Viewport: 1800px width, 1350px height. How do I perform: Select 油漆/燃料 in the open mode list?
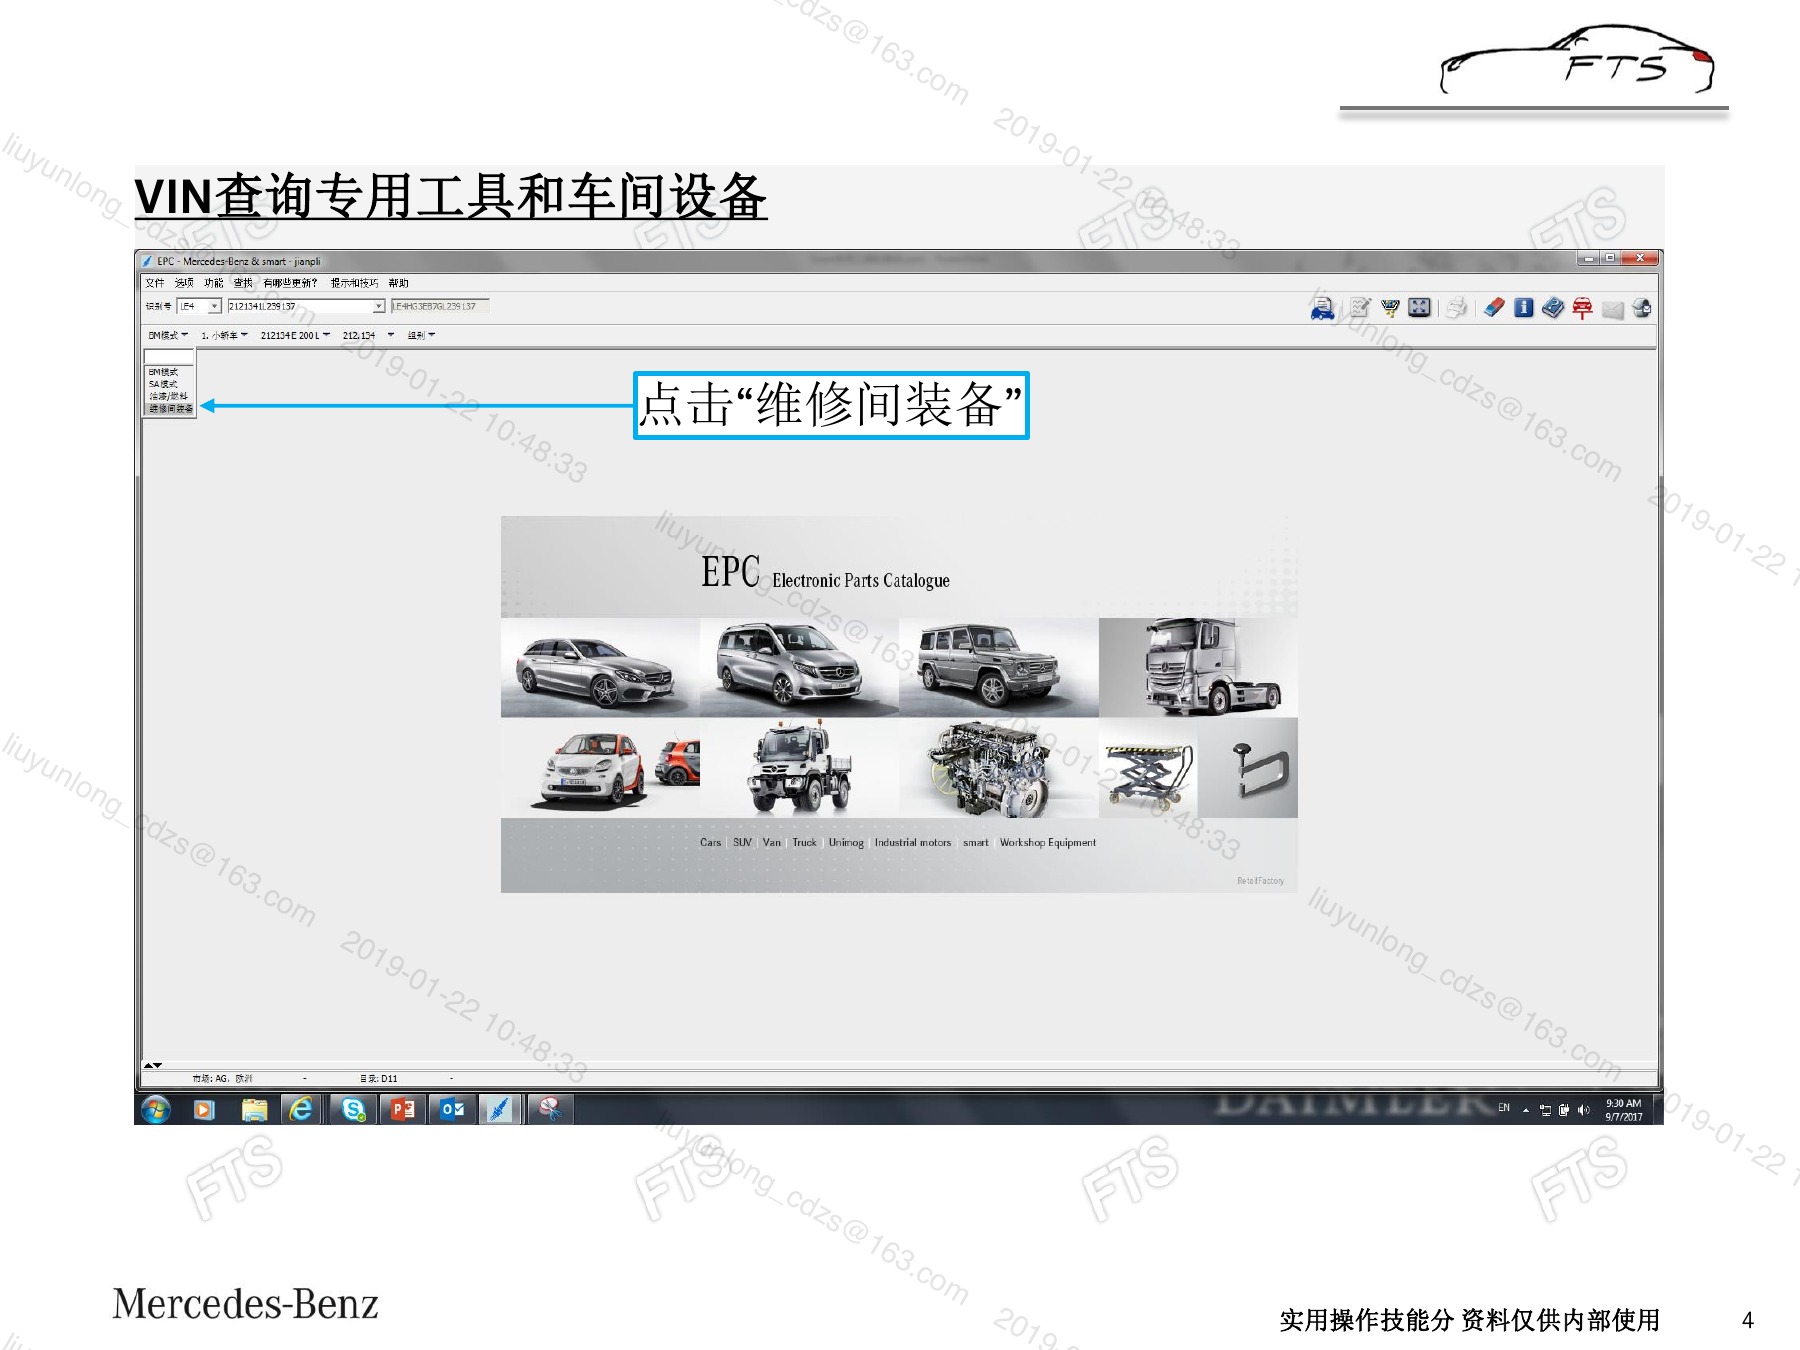(x=168, y=396)
